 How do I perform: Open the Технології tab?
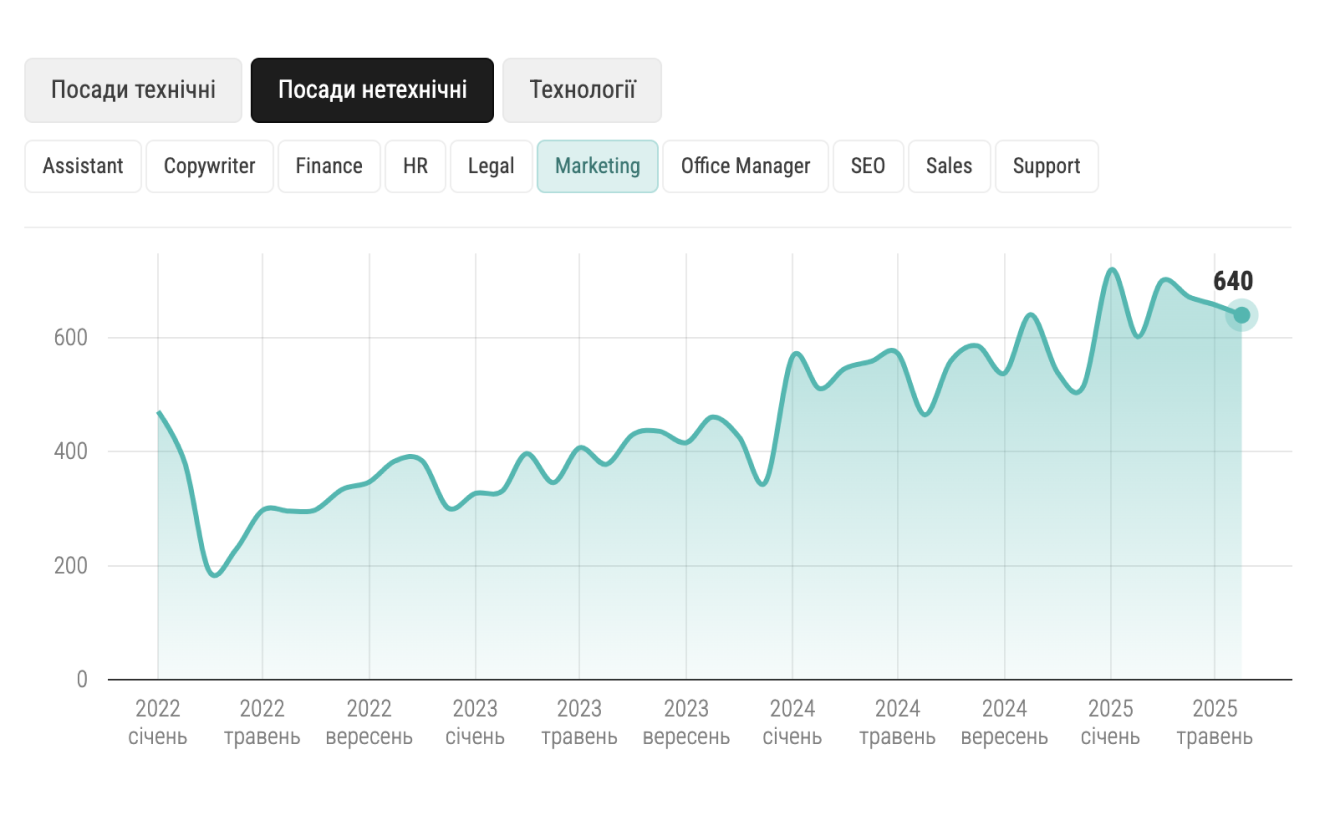click(582, 90)
